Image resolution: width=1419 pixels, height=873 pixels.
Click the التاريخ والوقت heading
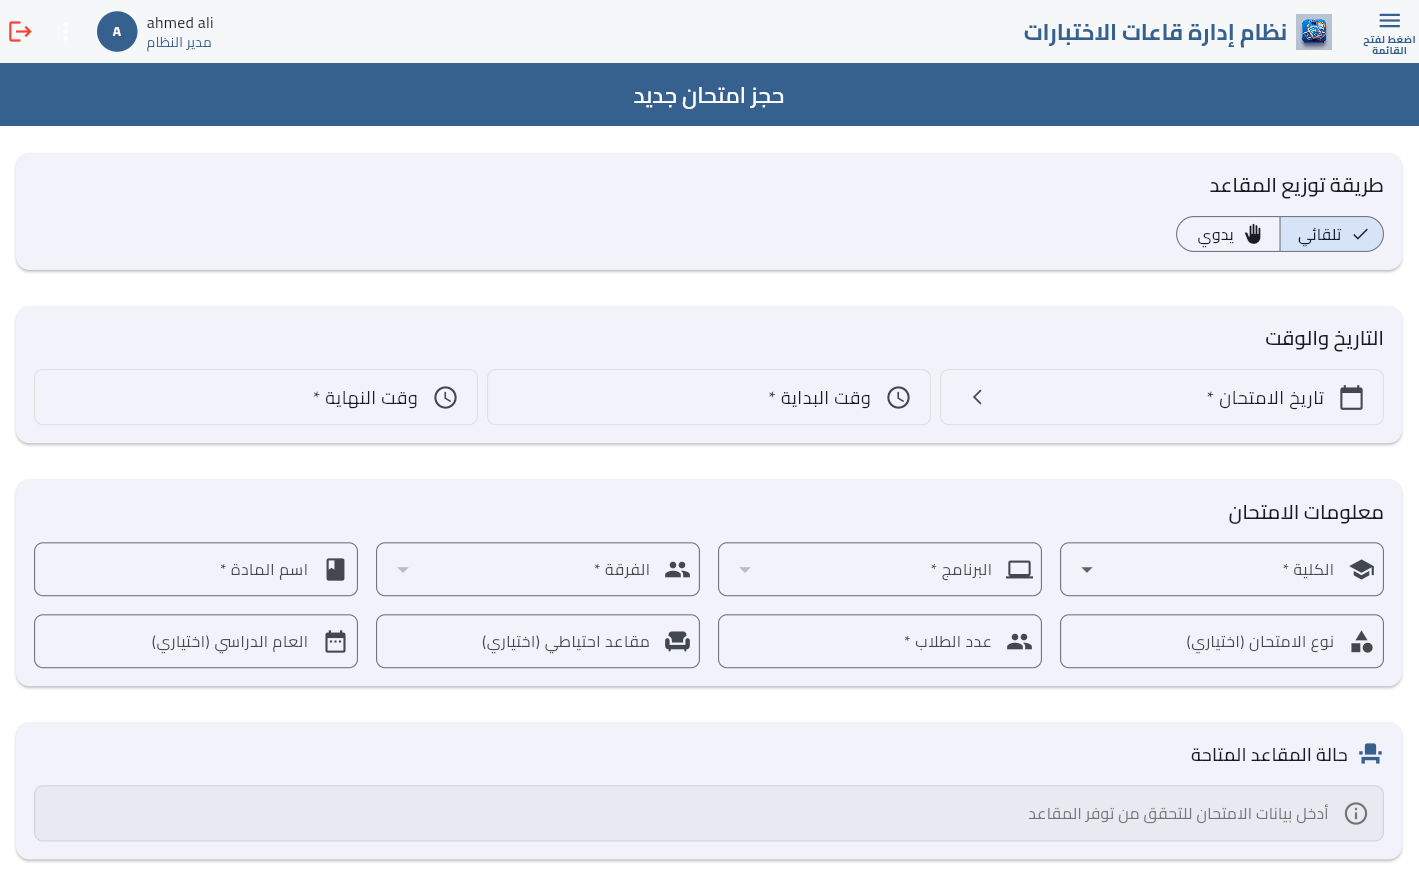(x=1324, y=338)
